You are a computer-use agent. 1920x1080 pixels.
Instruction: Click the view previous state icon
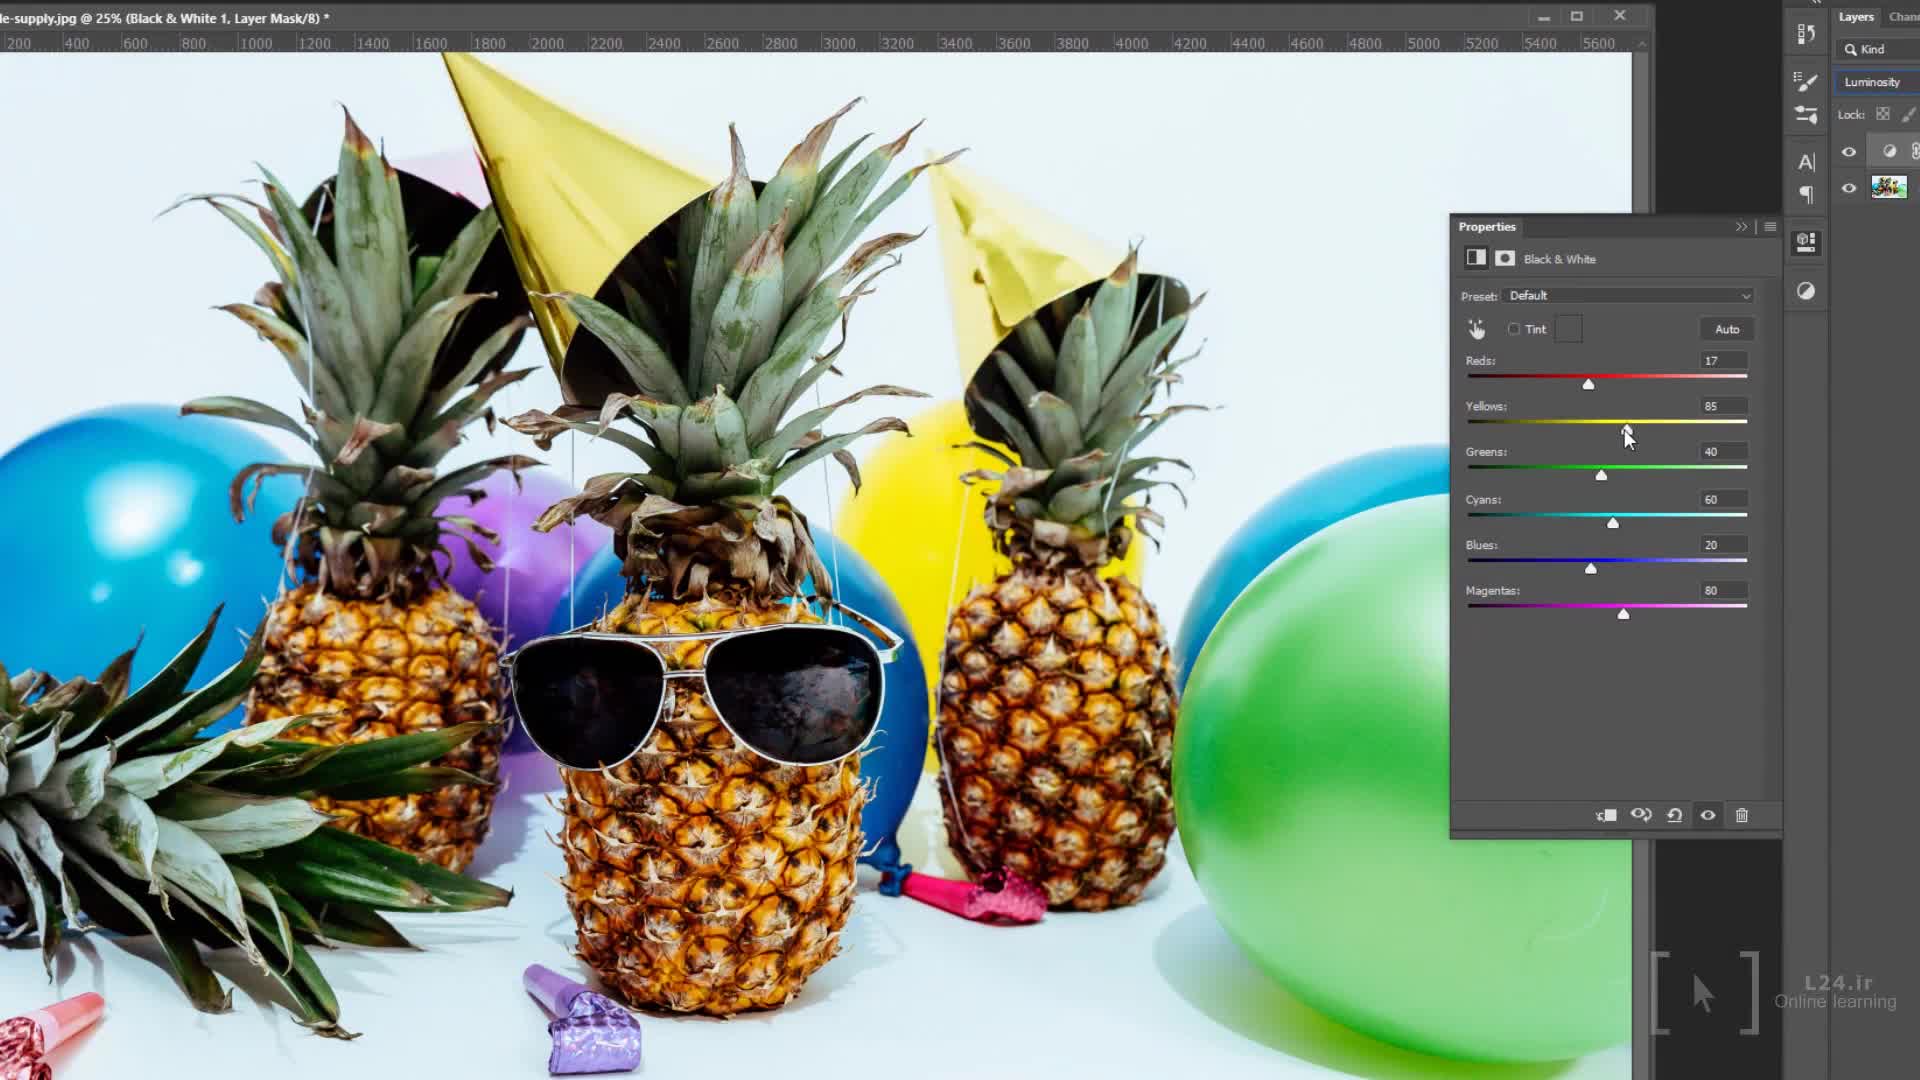pos(1641,815)
